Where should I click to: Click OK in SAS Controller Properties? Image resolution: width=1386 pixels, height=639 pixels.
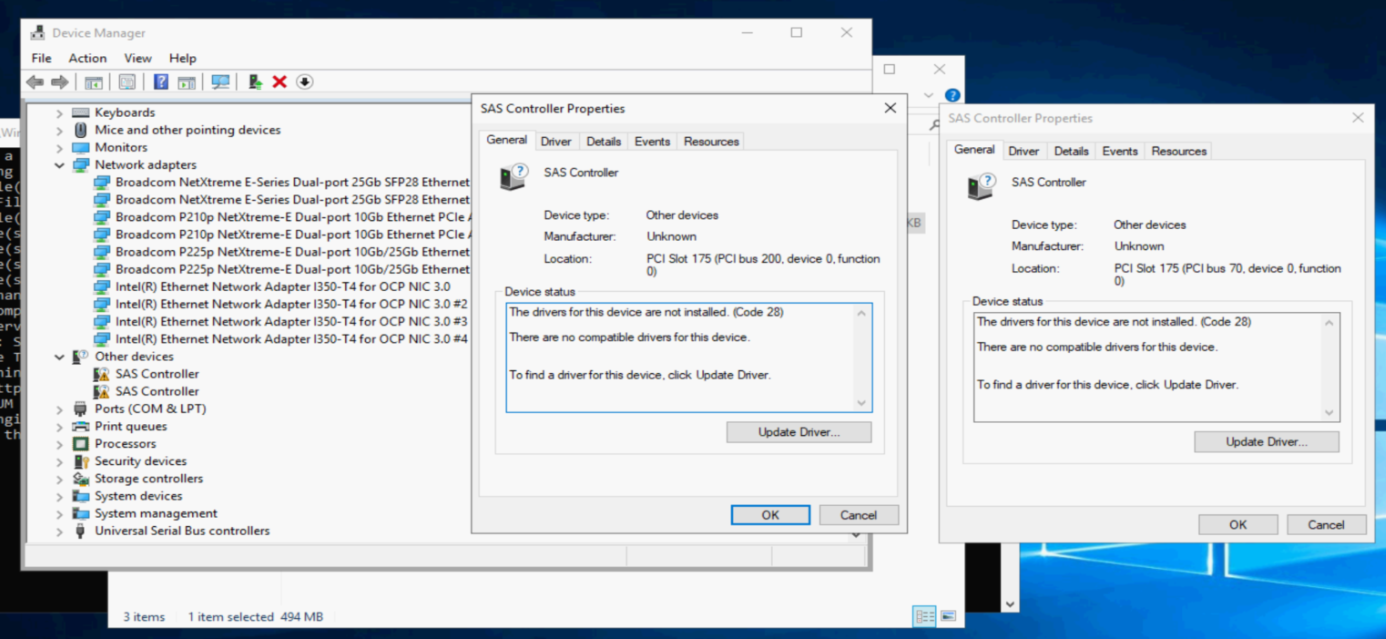770,514
